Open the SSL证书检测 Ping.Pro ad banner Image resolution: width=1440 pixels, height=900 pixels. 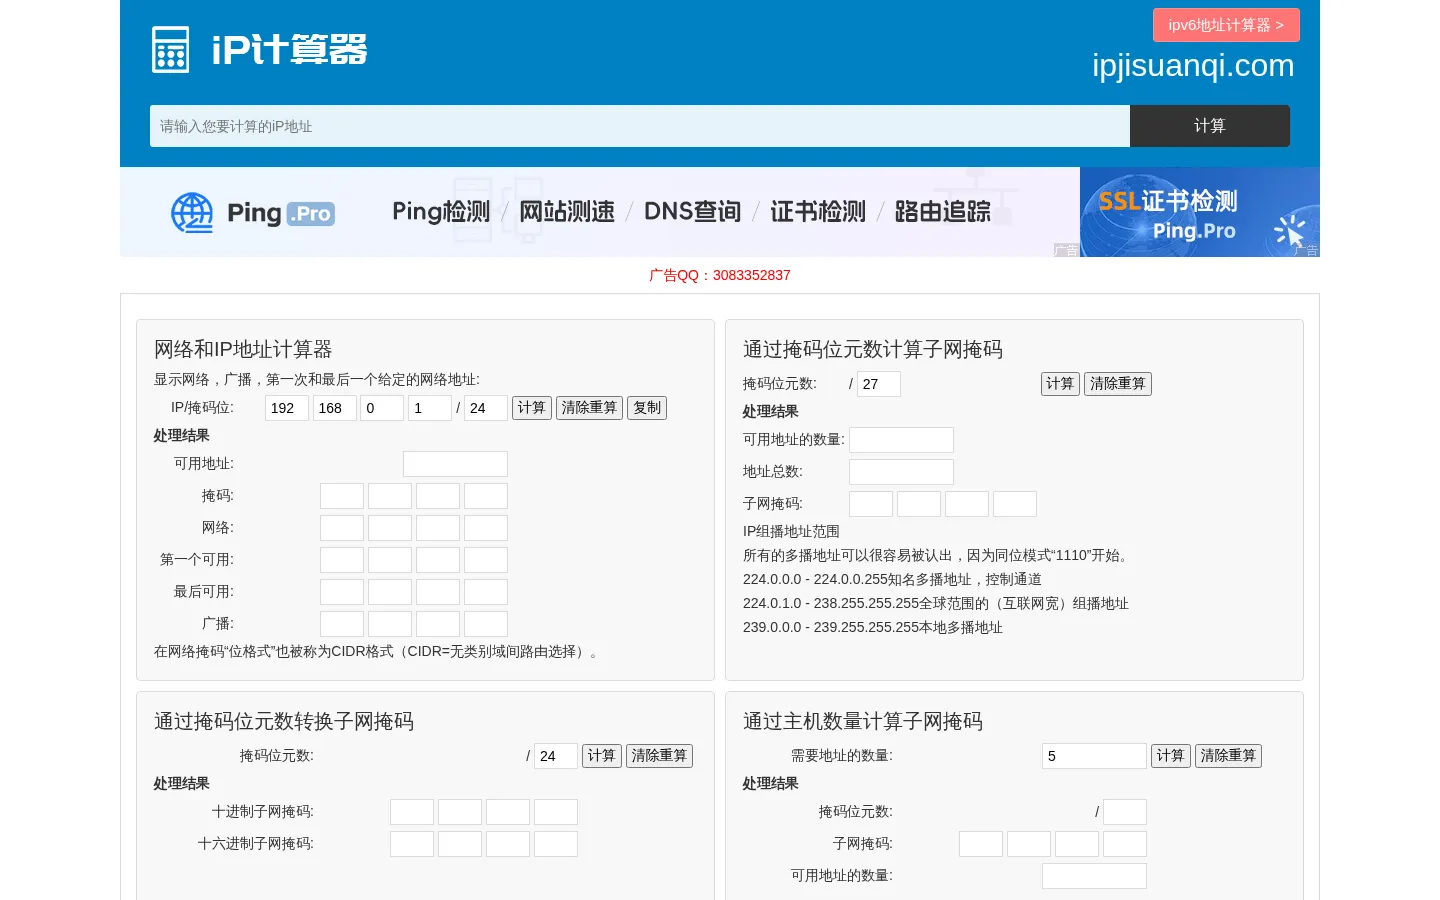1200,212
